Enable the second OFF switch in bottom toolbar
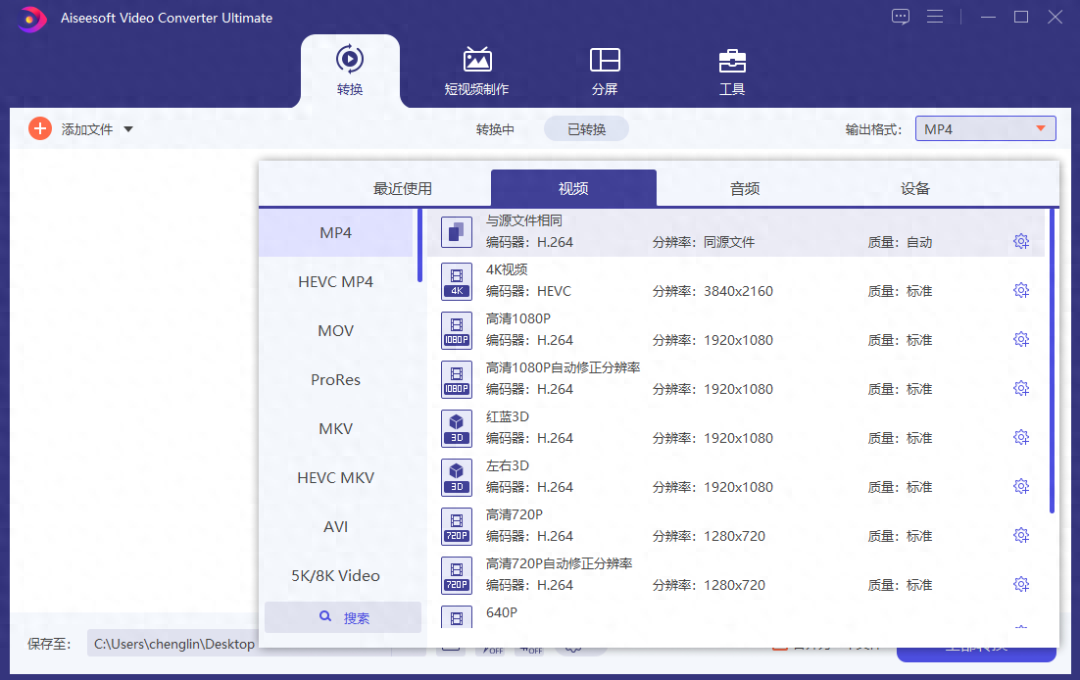This screenshot has width=1080, height=680. point(530,648)
